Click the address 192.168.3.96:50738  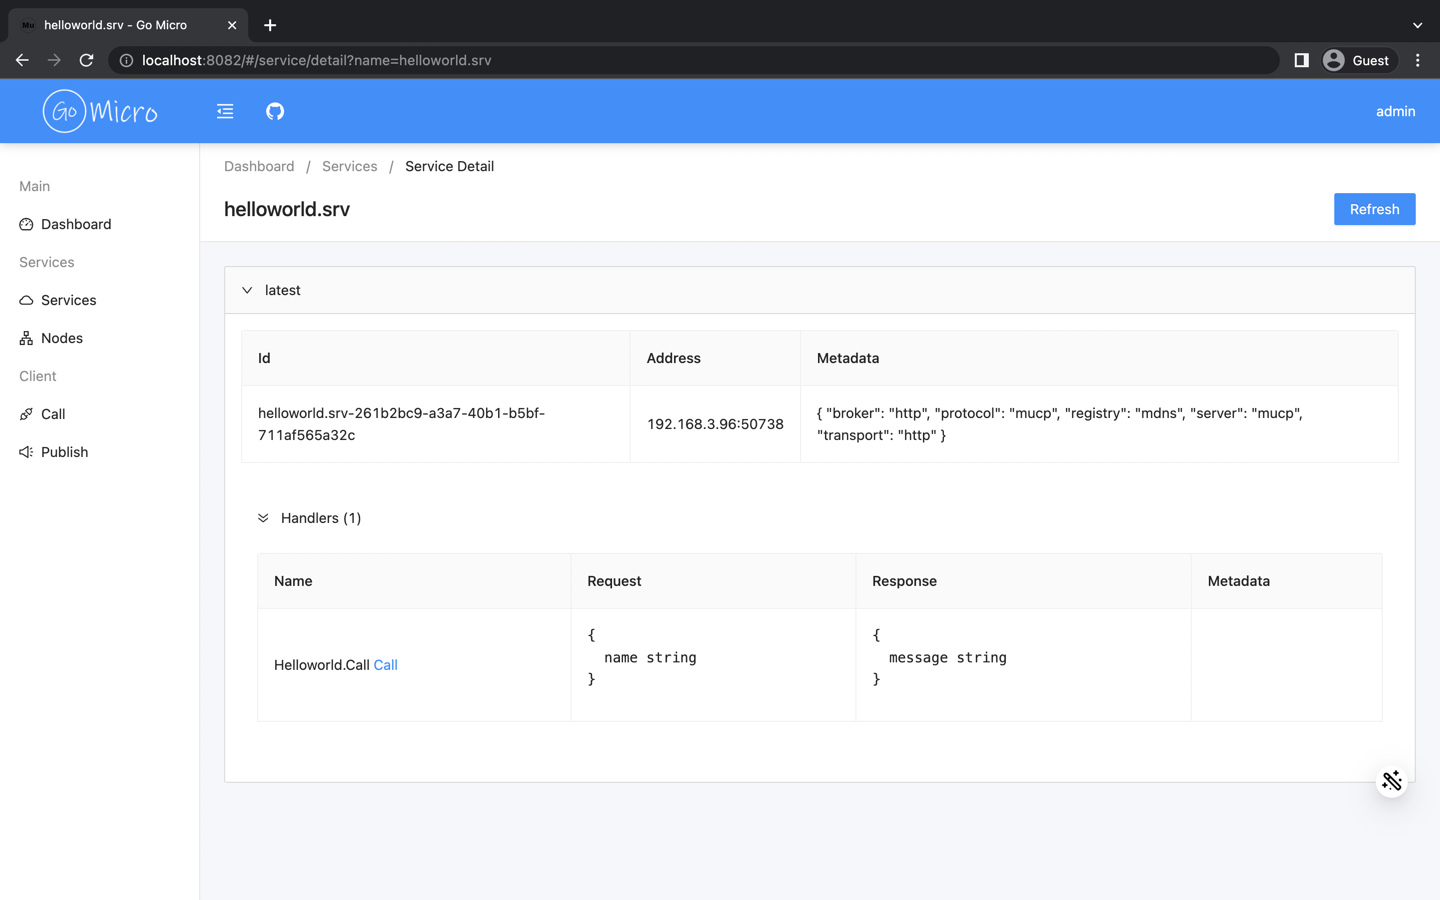[x=715, y=424]
